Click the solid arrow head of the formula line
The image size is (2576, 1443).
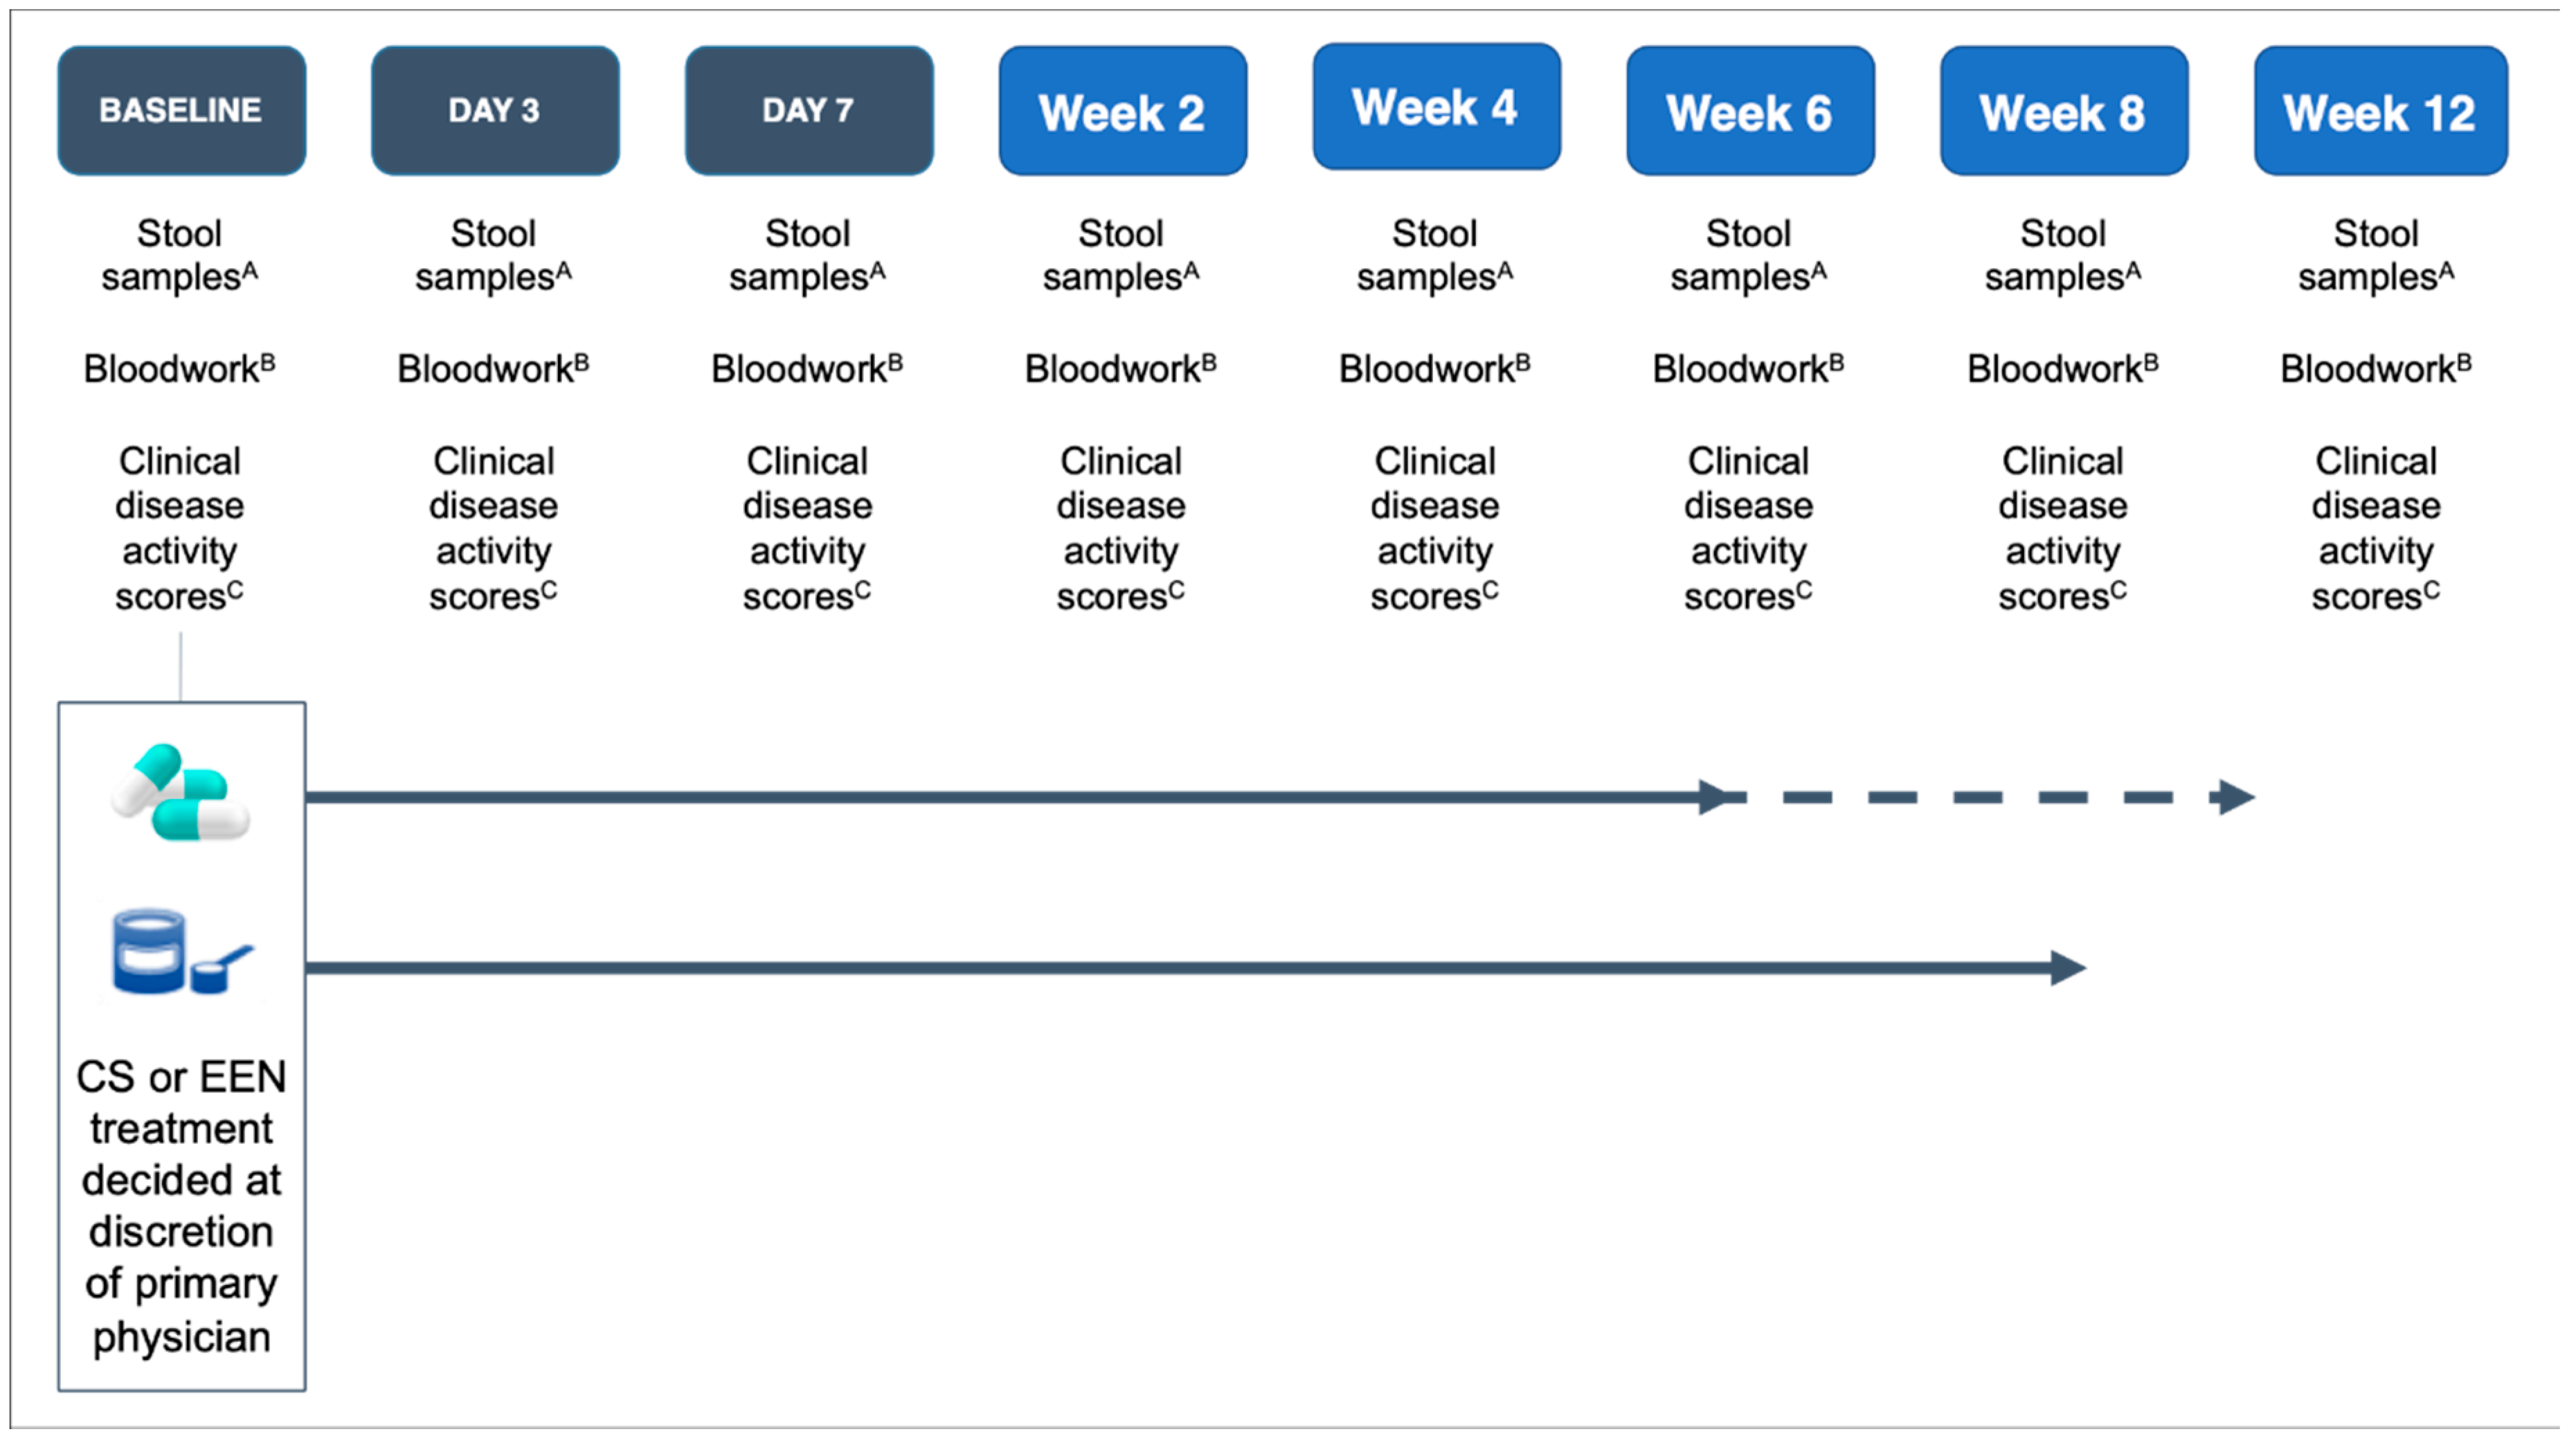(2068, 967)
